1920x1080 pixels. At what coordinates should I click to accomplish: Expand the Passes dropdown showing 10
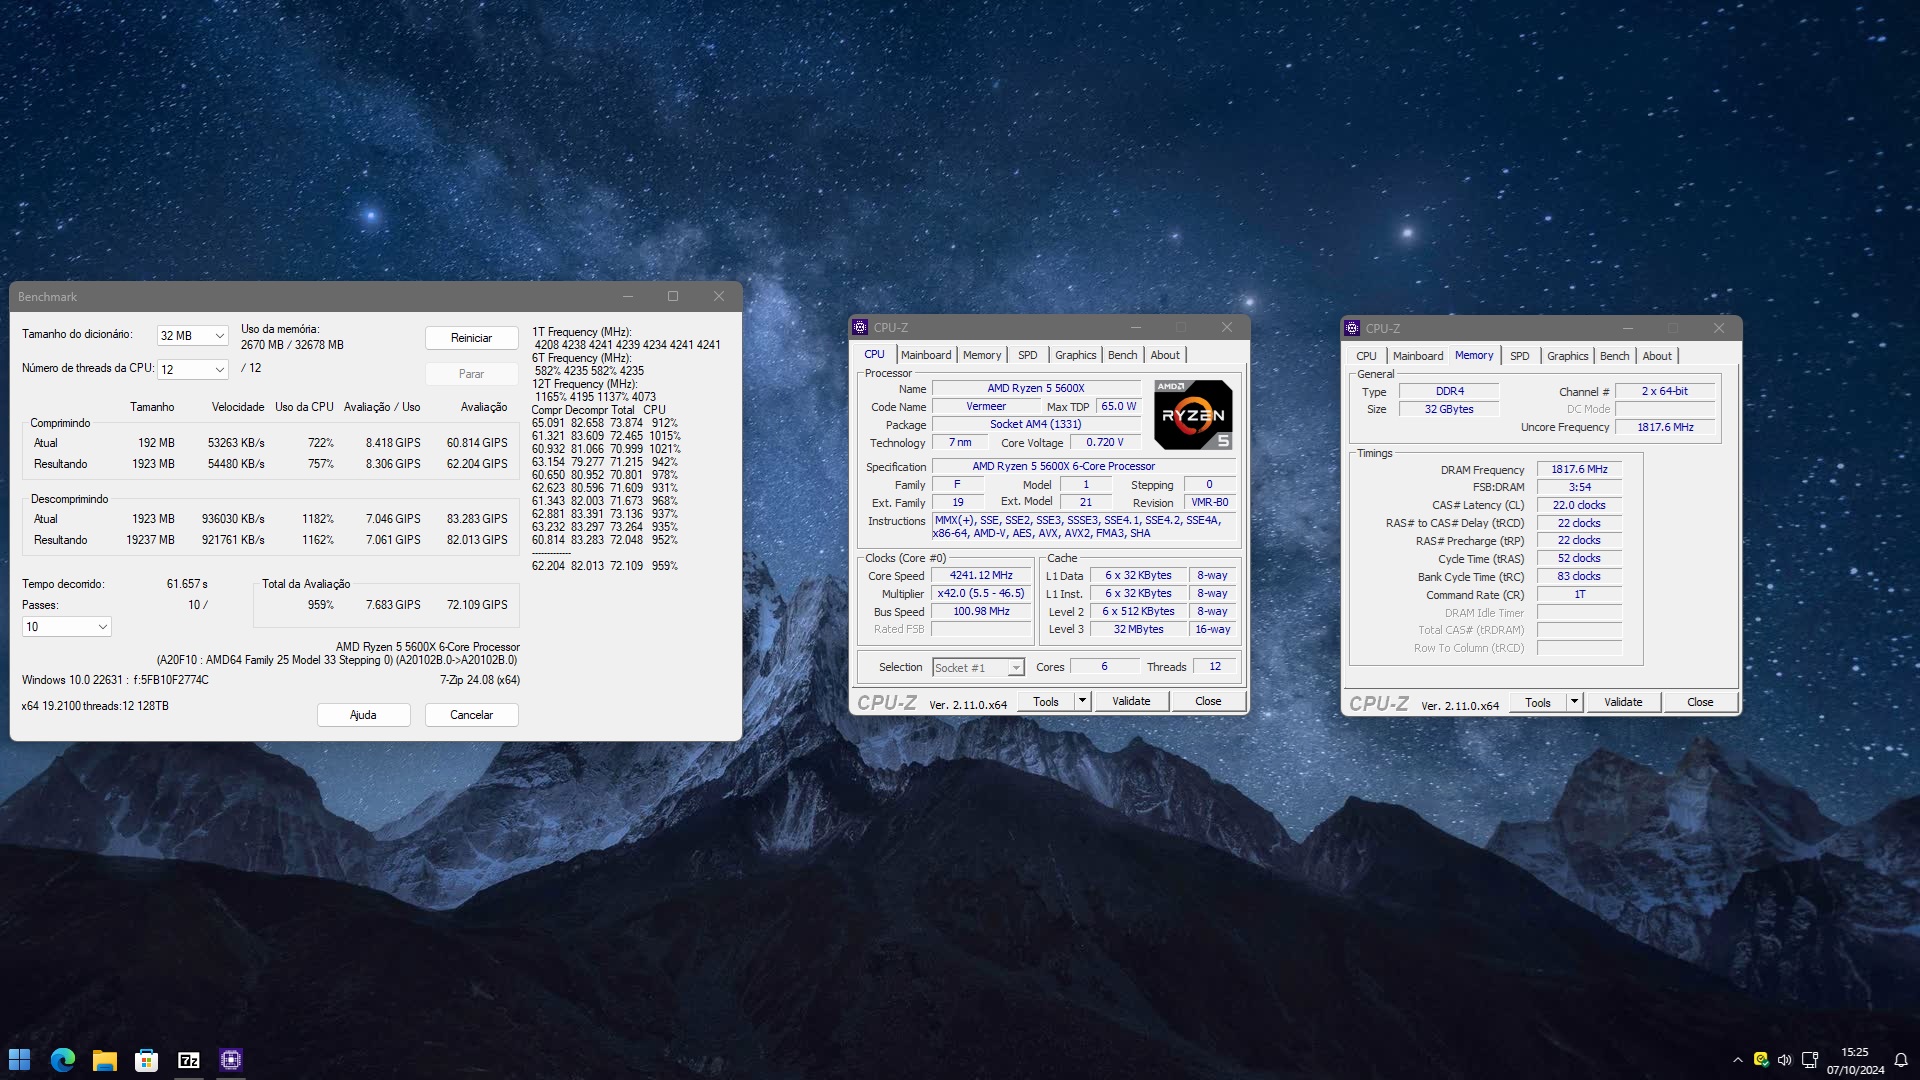pos(66,627)
